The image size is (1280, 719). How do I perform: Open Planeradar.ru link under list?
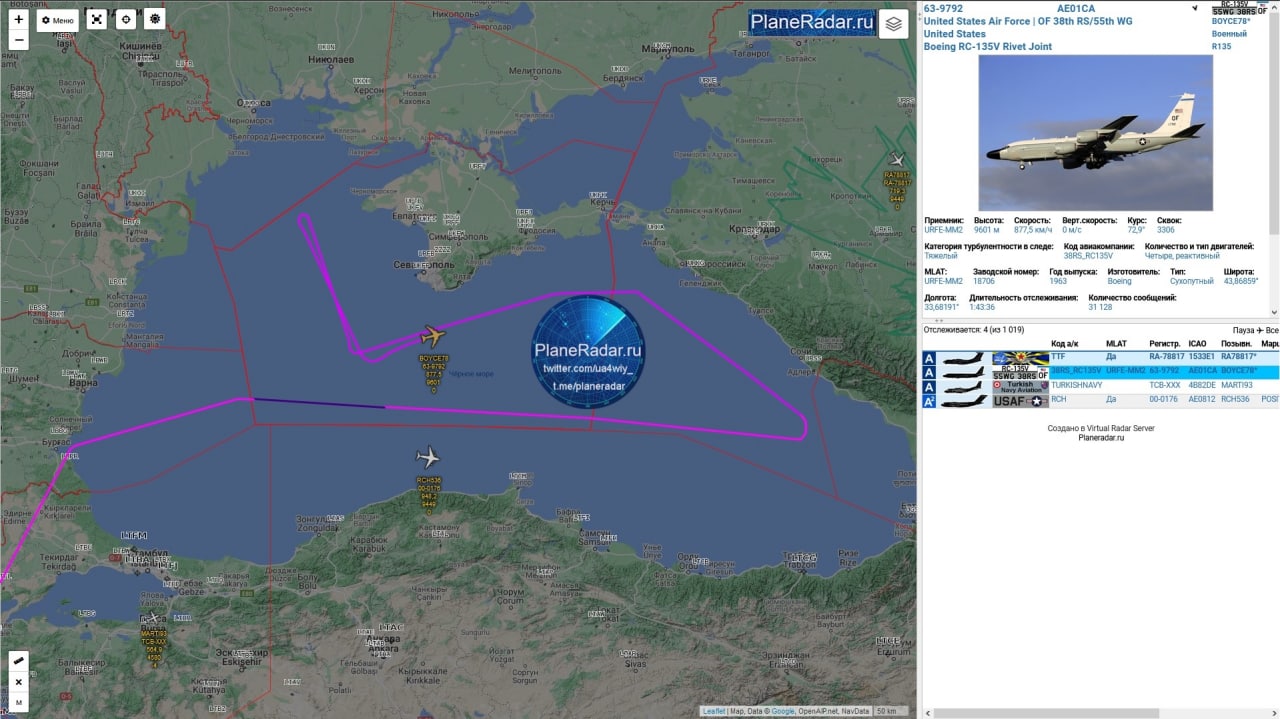pos(1101,437)
